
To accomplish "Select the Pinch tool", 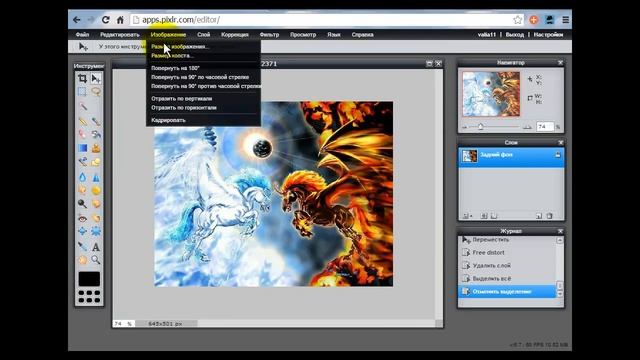I will pos(96,231).
